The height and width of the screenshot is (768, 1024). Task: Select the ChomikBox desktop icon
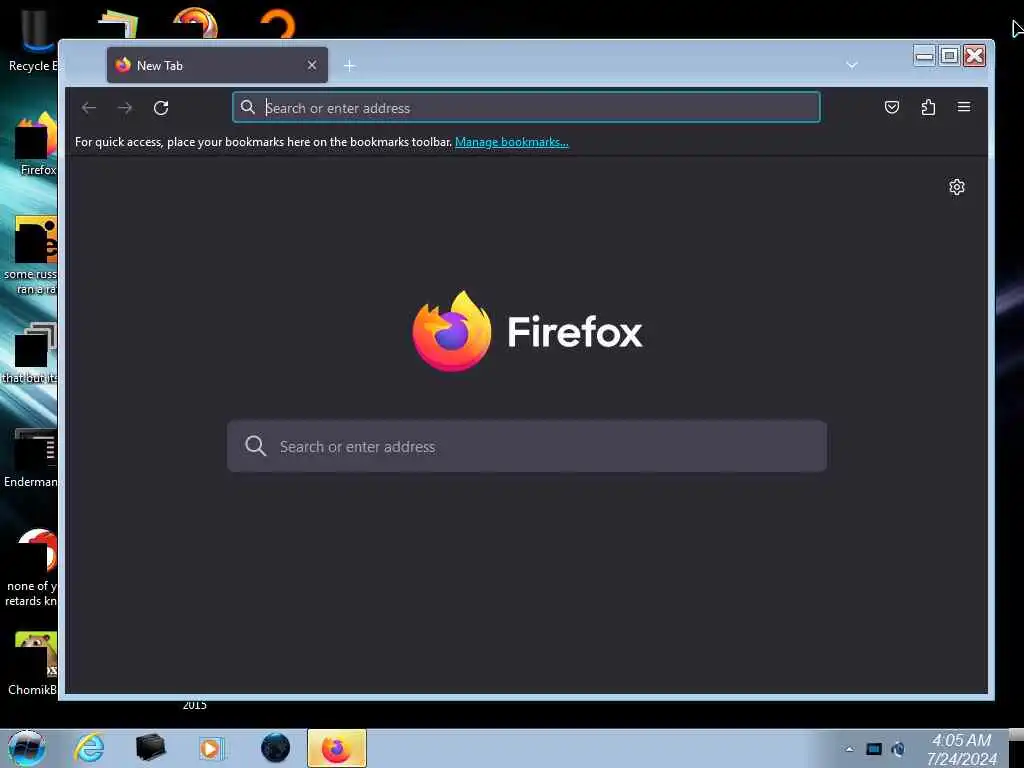pyautogui.click(x=33, y=664)
